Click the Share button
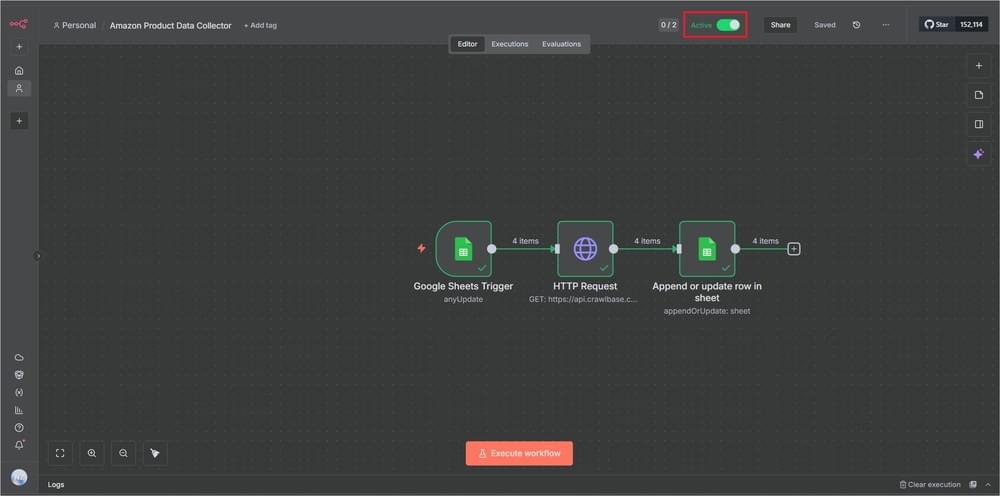The height and width of the screenshot is (496, 1000). [780, 25]
